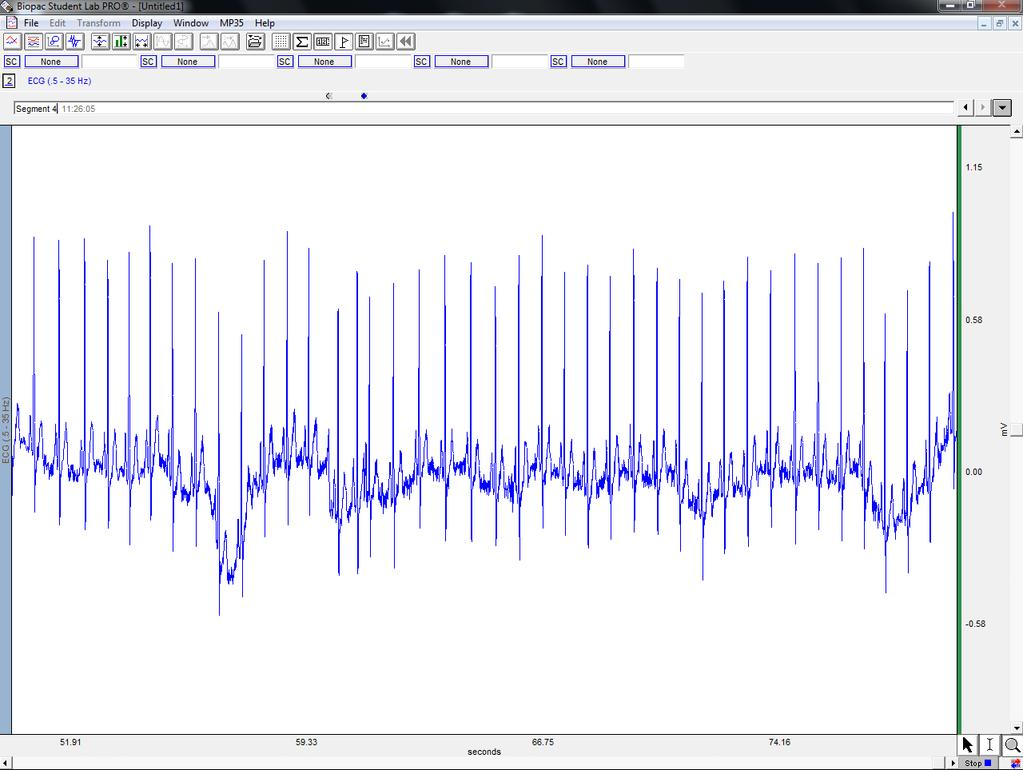1023x770 pixels.
Task: Go to the previous marker arrow
Action: 966,108
